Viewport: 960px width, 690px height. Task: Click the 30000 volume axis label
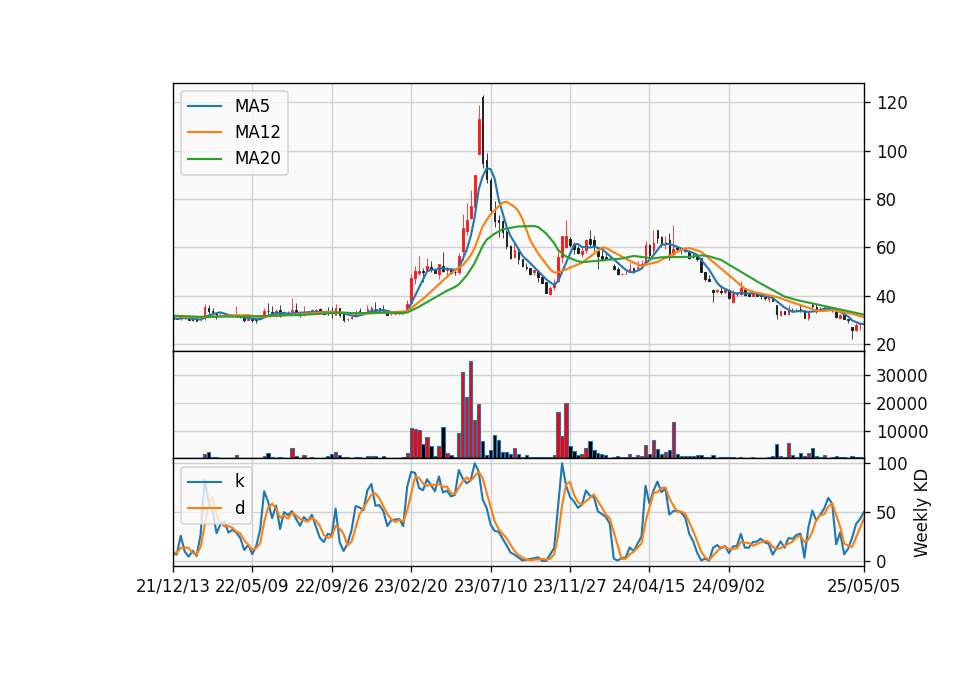tap(902, 376)
